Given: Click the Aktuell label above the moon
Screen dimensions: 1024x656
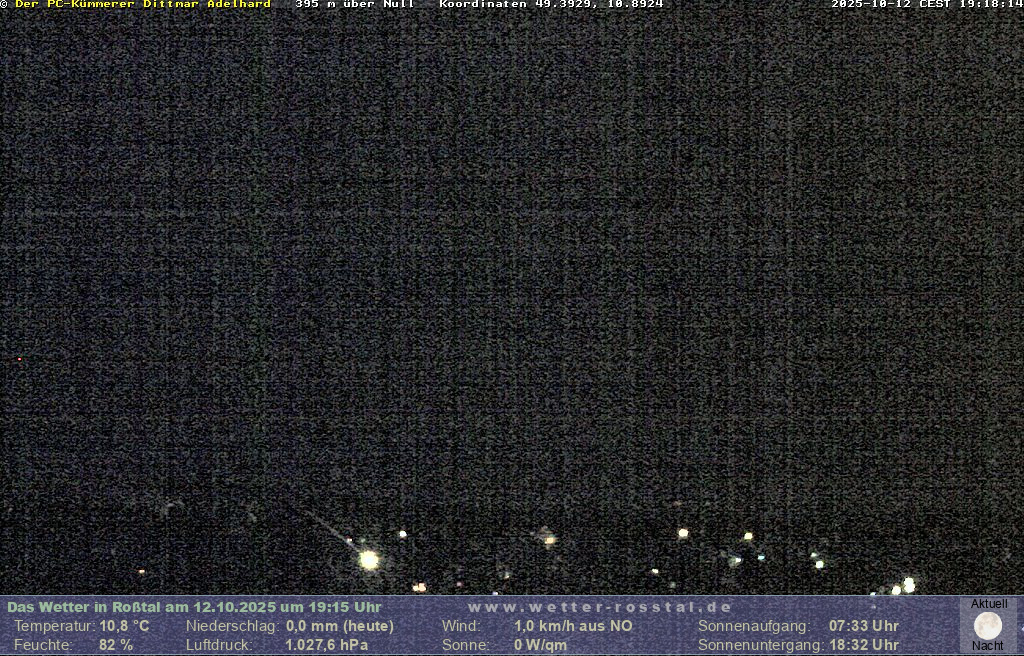Looking at the screenshot, I should (989, 604).
